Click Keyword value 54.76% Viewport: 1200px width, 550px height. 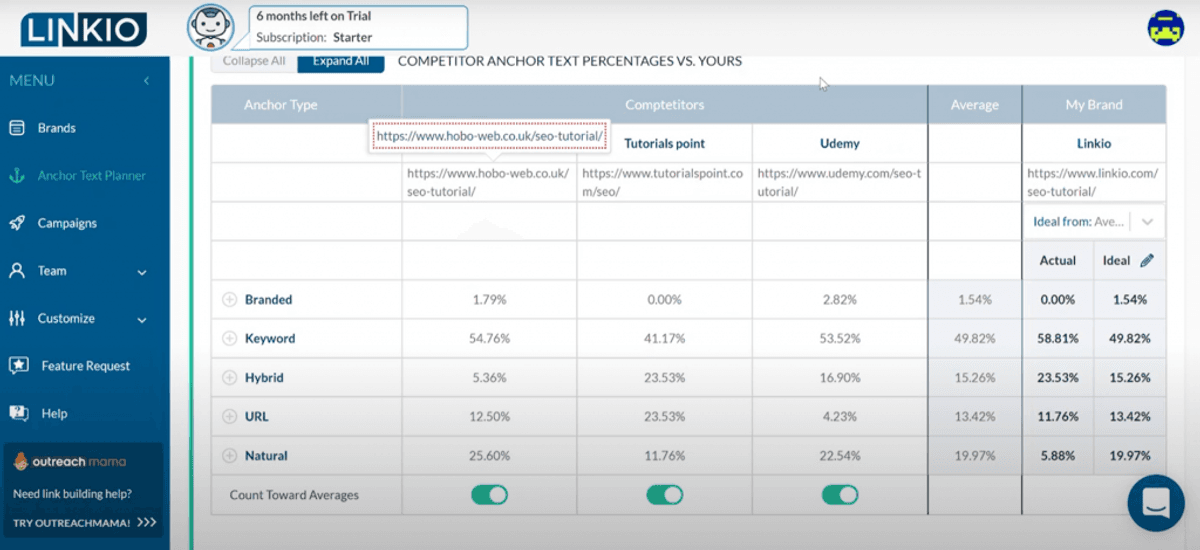coord(489,338)
